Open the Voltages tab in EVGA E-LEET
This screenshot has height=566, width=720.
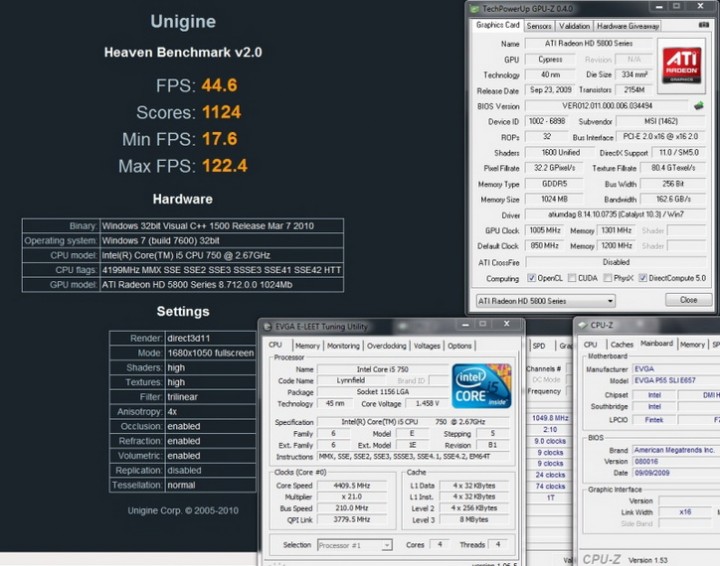(427, 346)
